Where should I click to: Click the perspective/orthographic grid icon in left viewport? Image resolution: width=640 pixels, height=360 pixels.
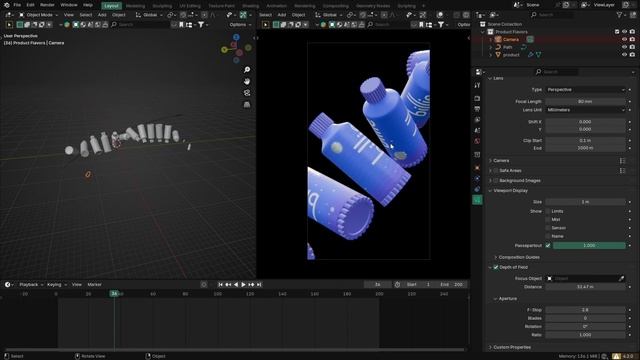pyautogui.click(x=247, y=105)
